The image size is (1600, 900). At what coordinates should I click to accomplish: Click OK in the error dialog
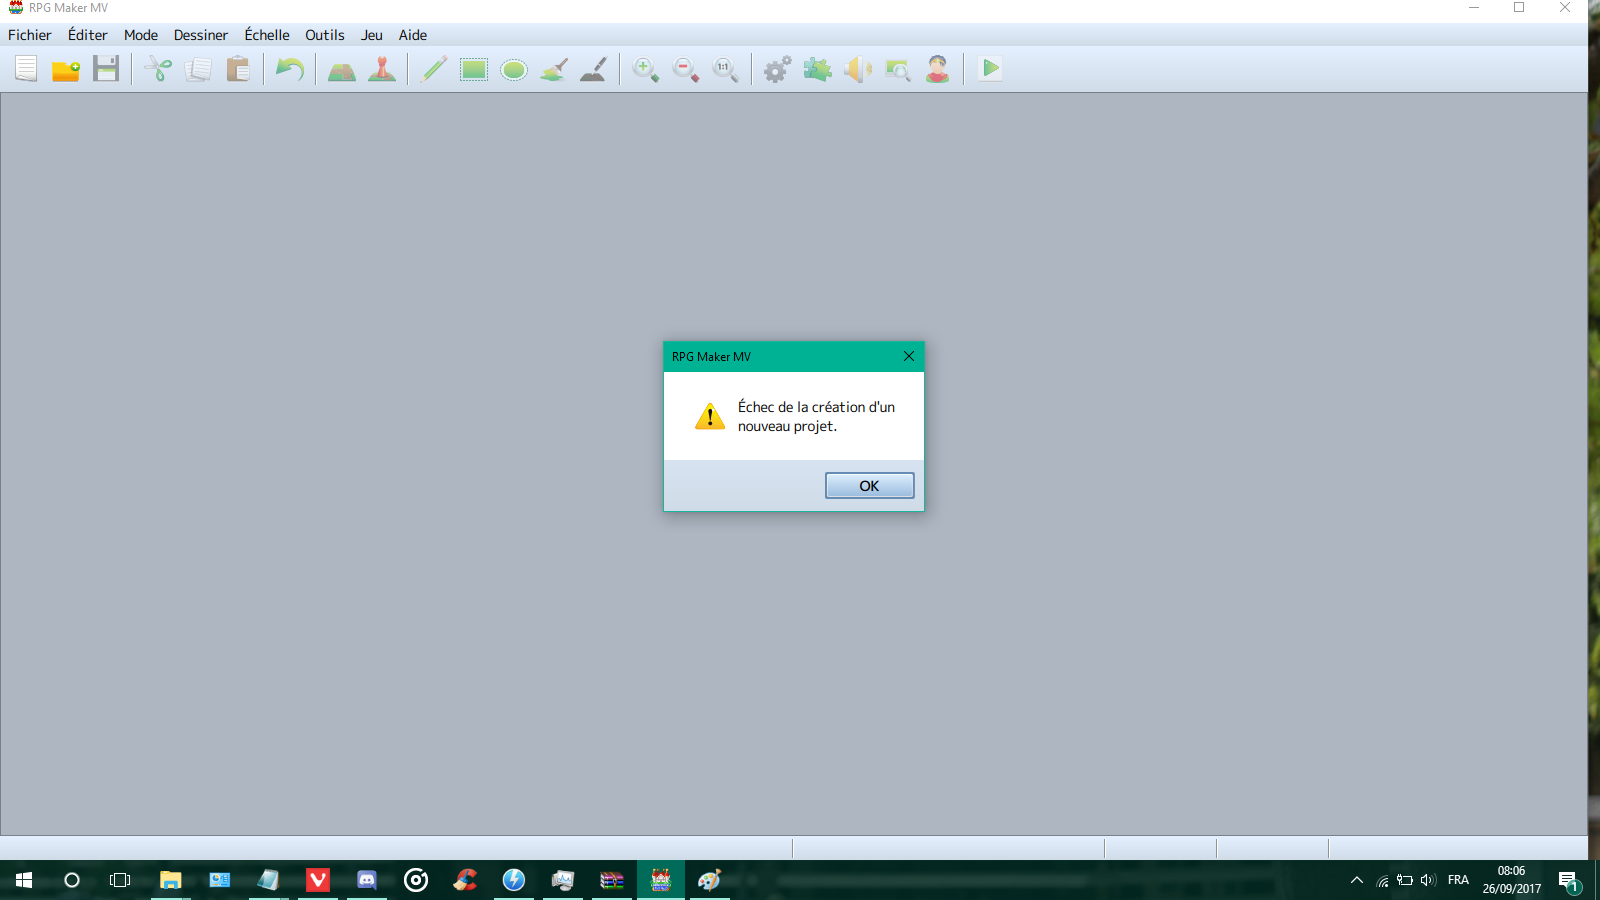(869, 486)
